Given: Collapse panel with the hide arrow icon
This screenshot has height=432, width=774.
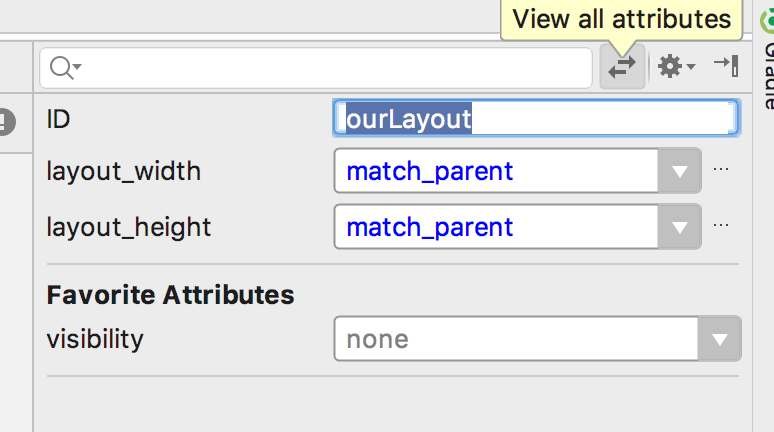Looking at the screenshot, I should coord(727,65).
